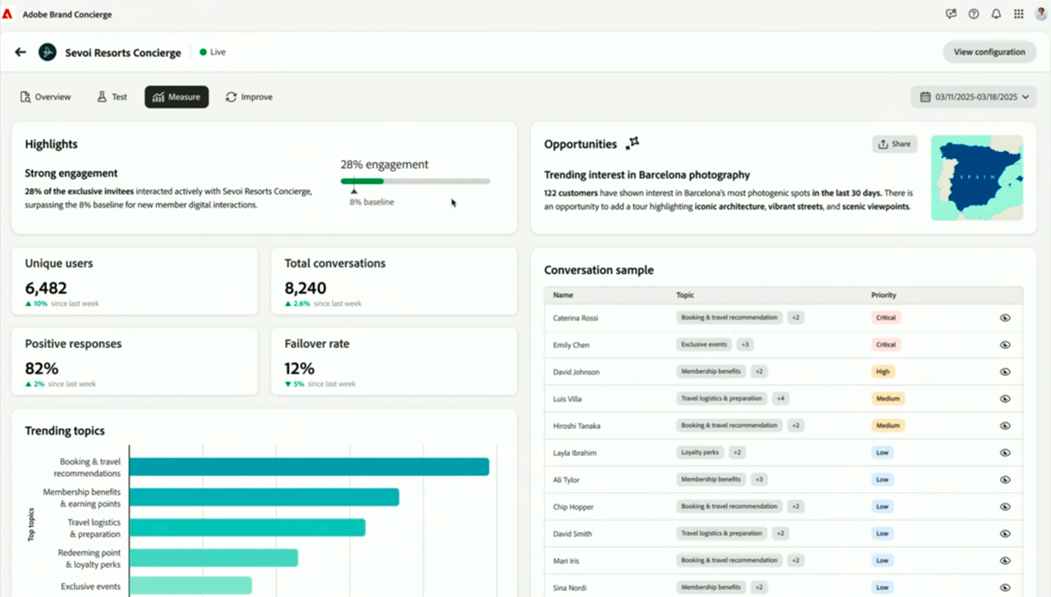The image size is (1051, 597).
Task: Click the Total conversations 8,240 card
Action: [394, 281]
